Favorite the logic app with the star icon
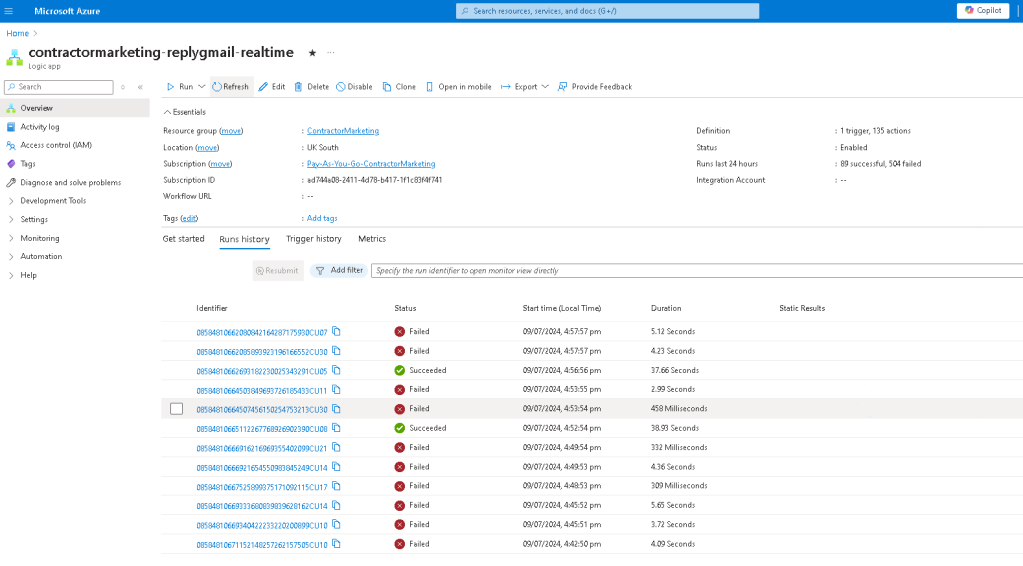Image resolution: width=1023 pixels, height=566 pixels. click(313, 53)
